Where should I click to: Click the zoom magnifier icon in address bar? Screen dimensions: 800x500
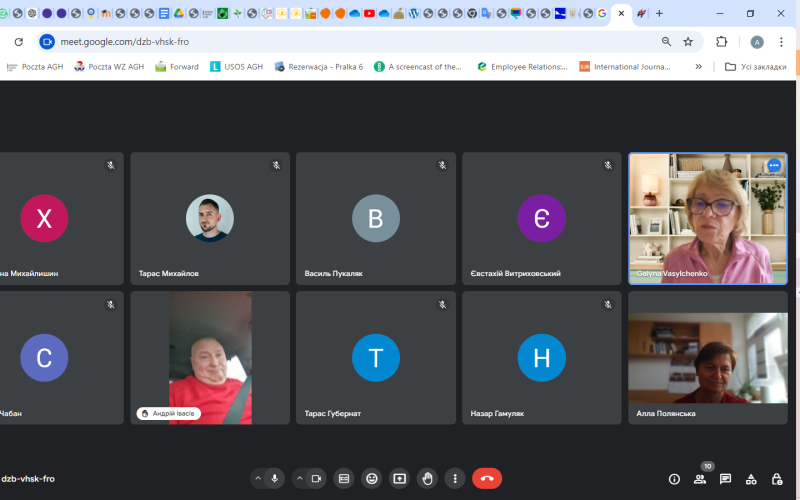(666, 42)
